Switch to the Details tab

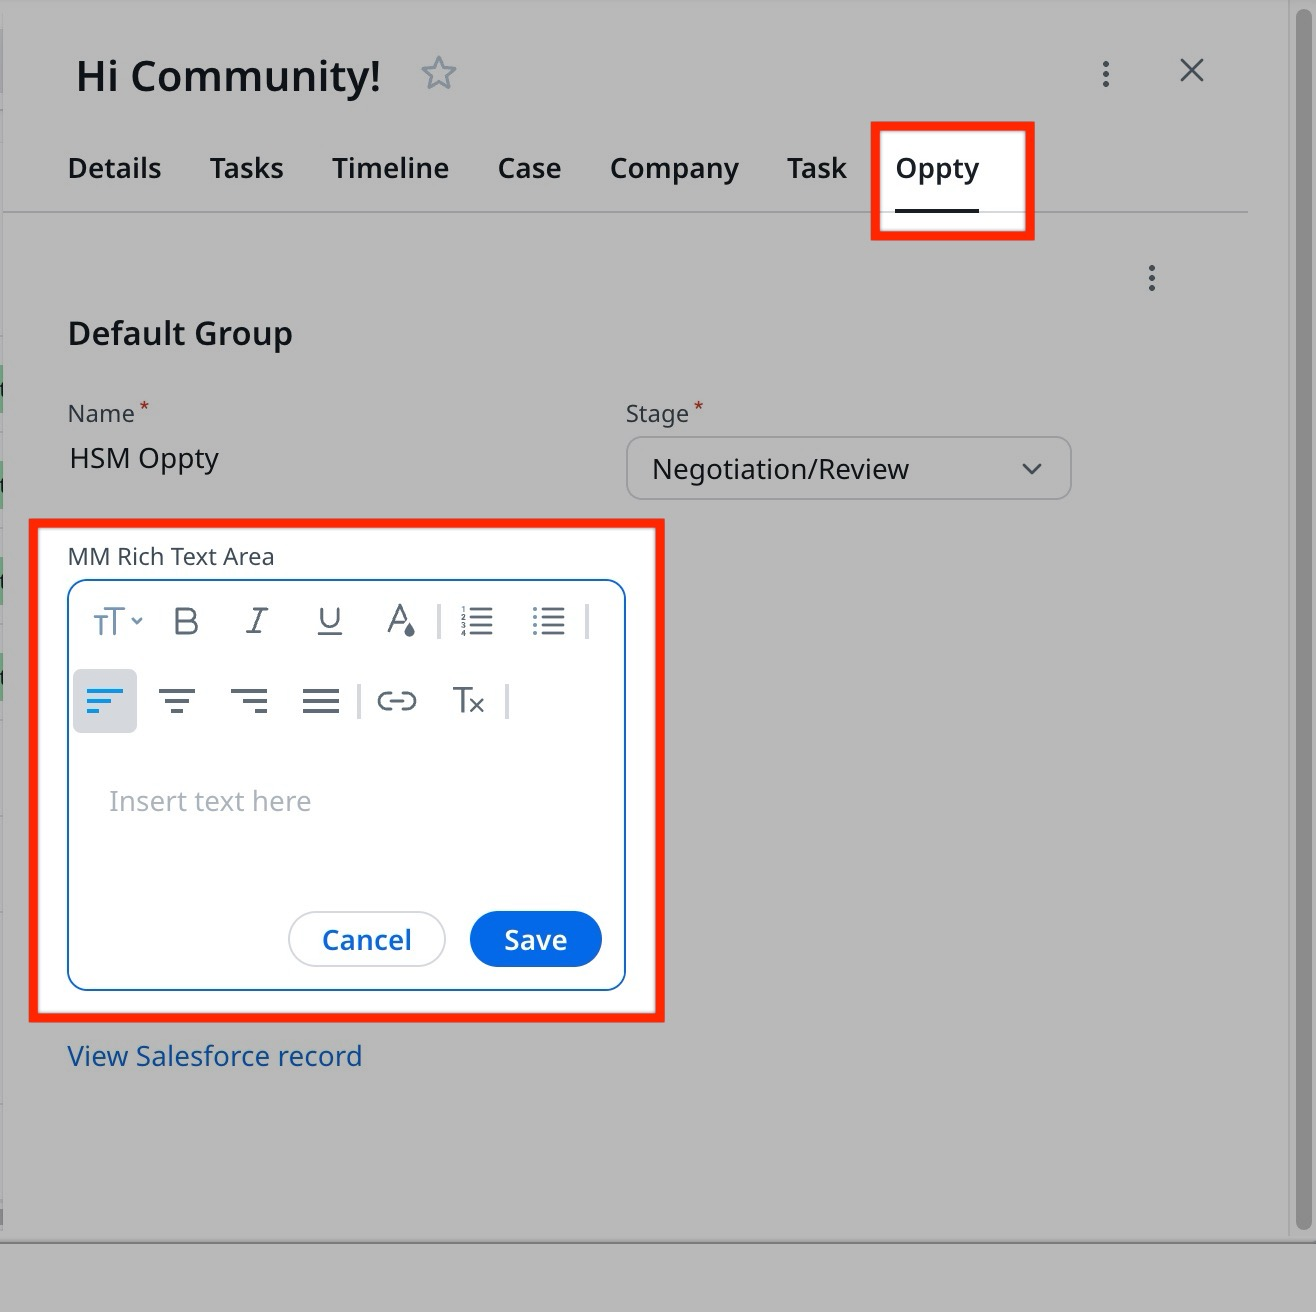tap(114, 168)
